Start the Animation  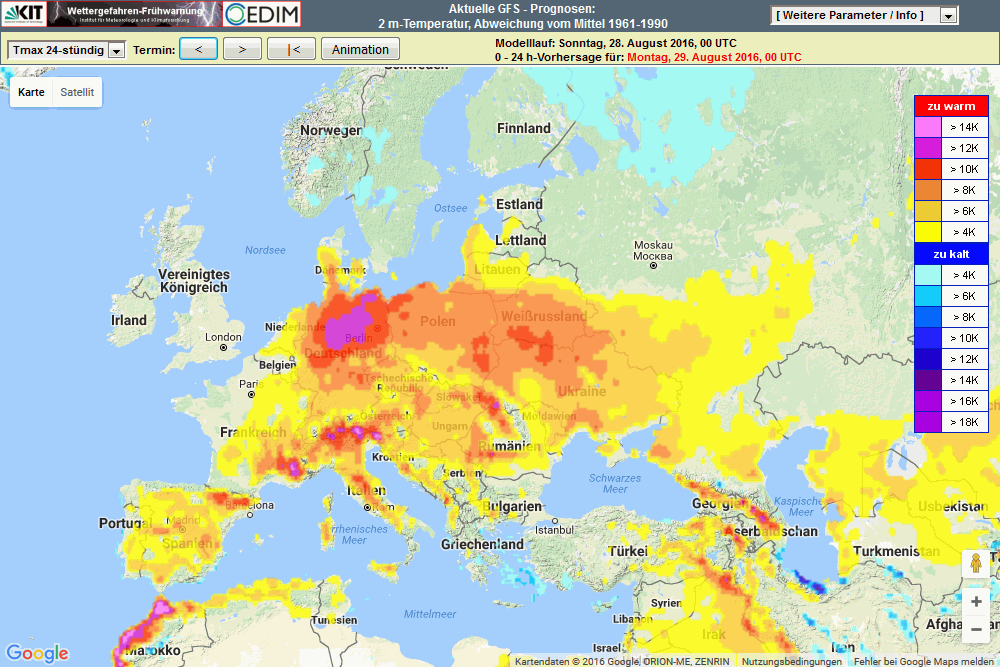click(360, 49)
